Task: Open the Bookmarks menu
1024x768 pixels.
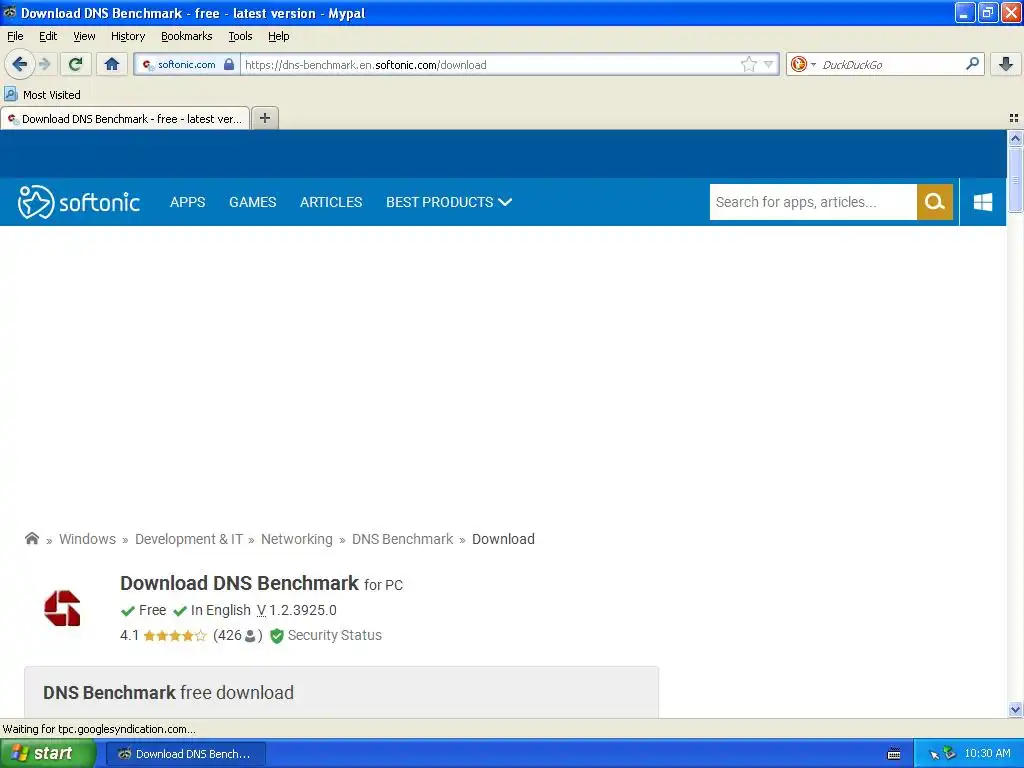Action: point(186,36)
